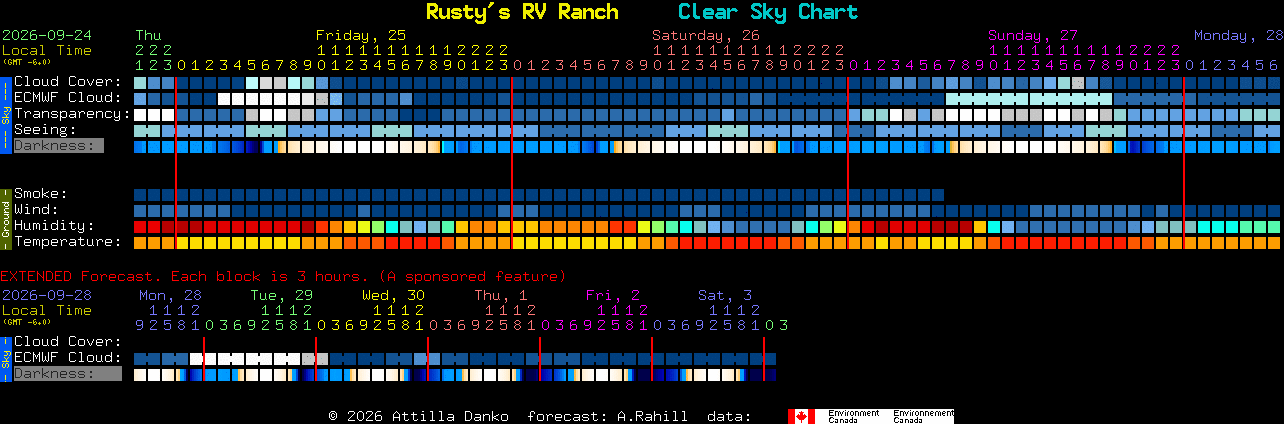The width and height of the screenshot is (1284, 424).
Task: Click the Seeing row label
Action: click(x=45, y=129)
